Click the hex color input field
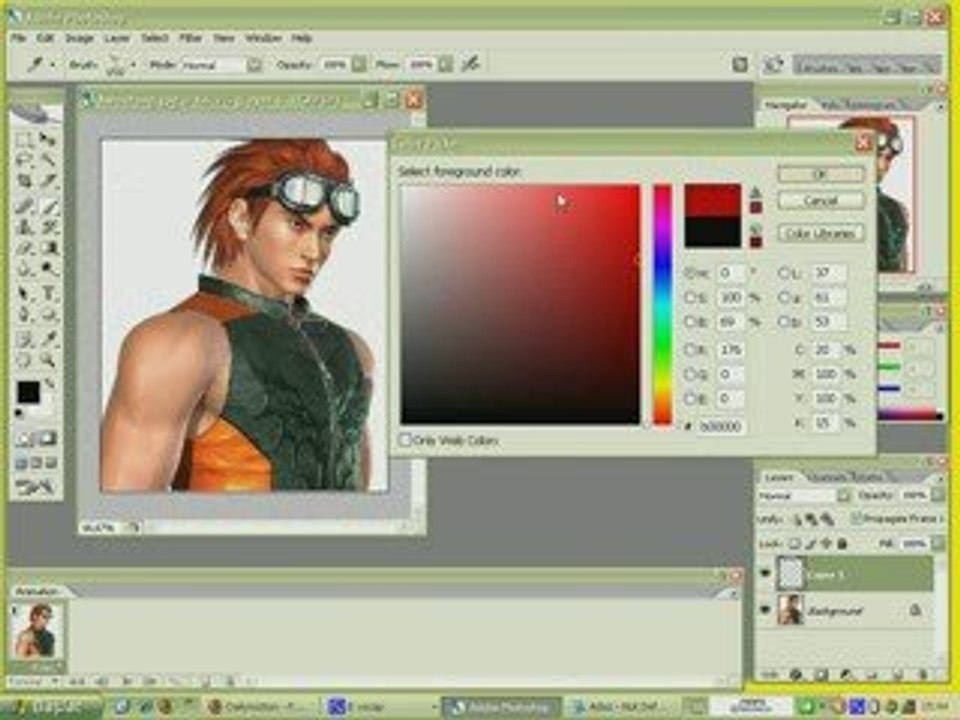960x720 pixels. (x=721, y=426)
